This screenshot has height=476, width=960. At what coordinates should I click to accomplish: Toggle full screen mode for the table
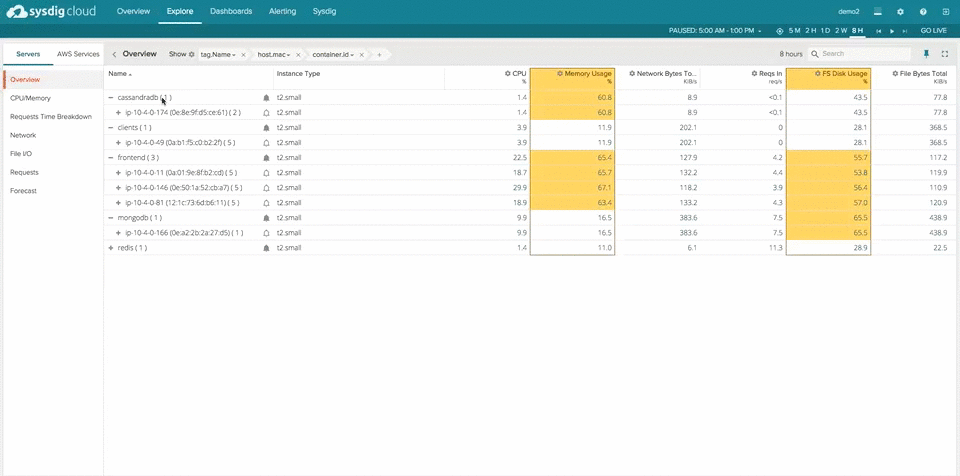pos(945,54)
